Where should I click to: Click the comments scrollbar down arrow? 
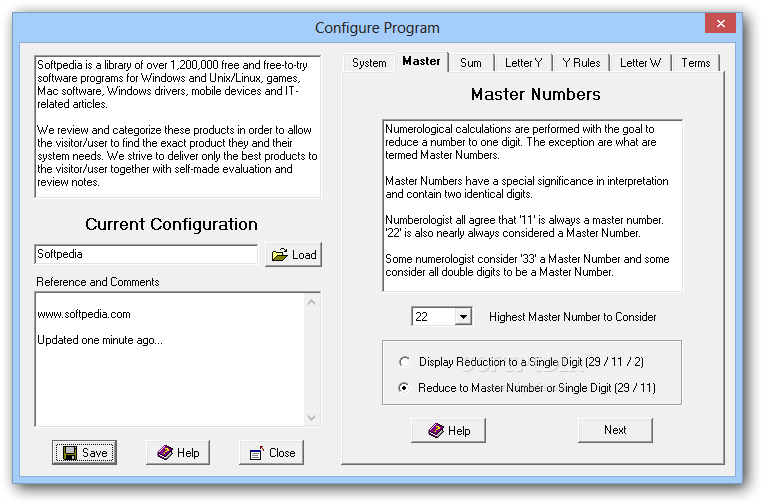(x=312, y=418)
